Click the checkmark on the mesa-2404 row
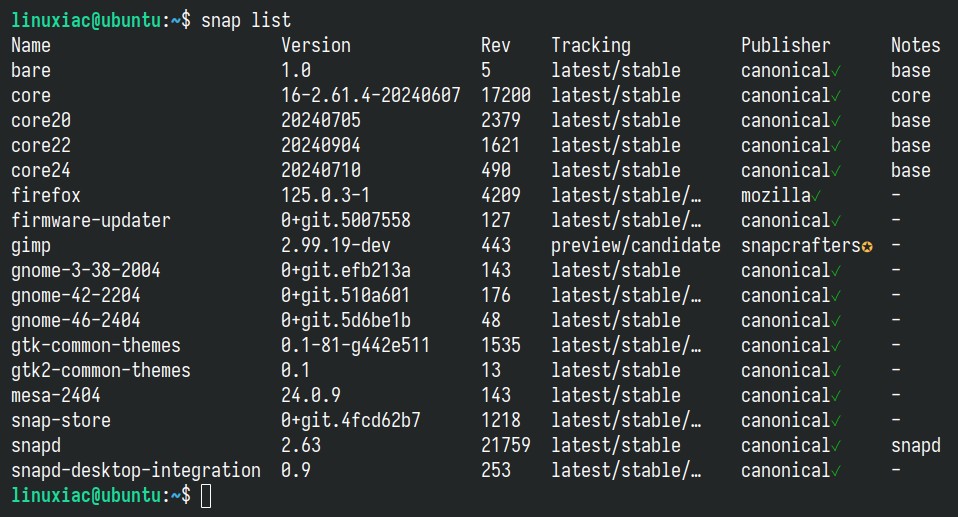Screen dimensions: 958x517 point(836,397)
